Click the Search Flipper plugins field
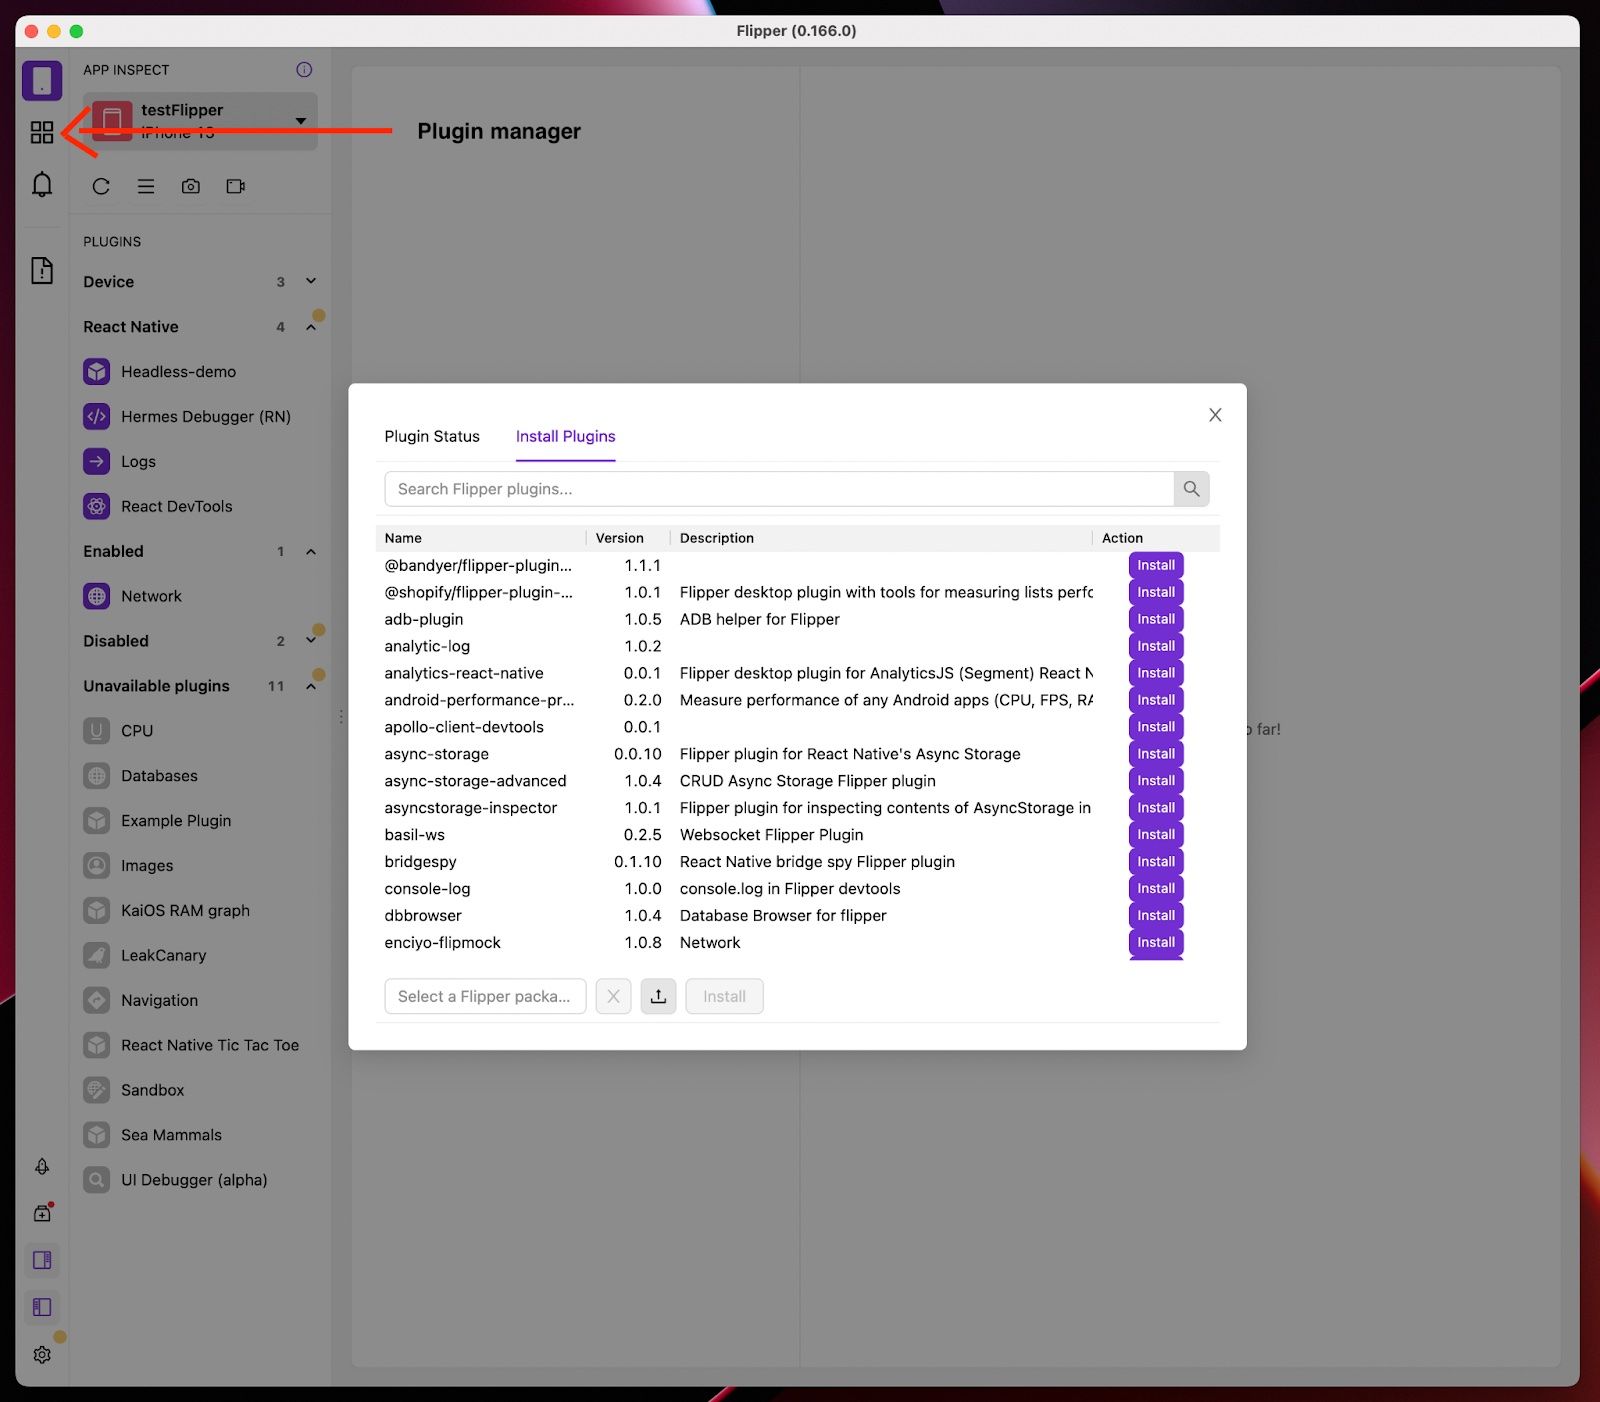This screenshot has height=1402, width=1600. click(x=779, y=489)
